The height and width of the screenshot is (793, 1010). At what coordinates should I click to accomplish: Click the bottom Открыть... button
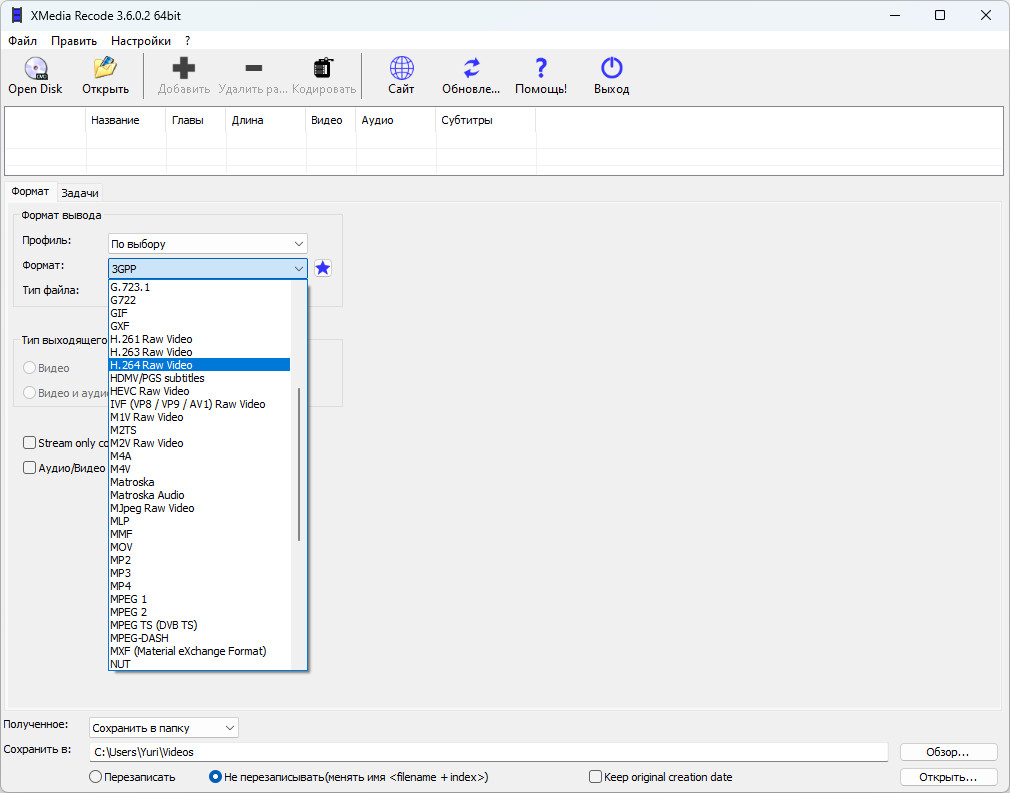coord(948,777)
